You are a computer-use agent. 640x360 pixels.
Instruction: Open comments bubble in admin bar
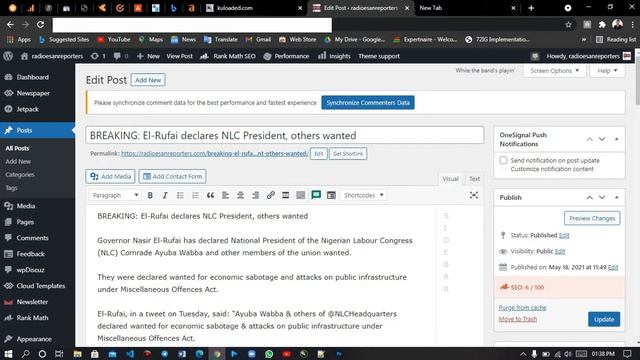pos(120,56)
